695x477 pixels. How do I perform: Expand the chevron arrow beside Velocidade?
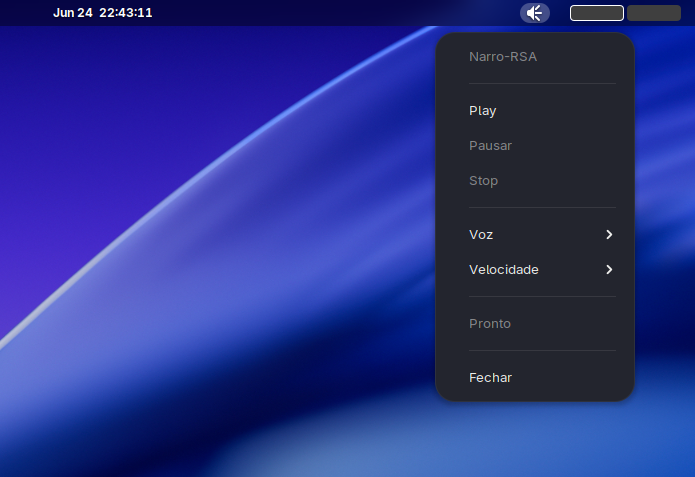pos(609,270)
